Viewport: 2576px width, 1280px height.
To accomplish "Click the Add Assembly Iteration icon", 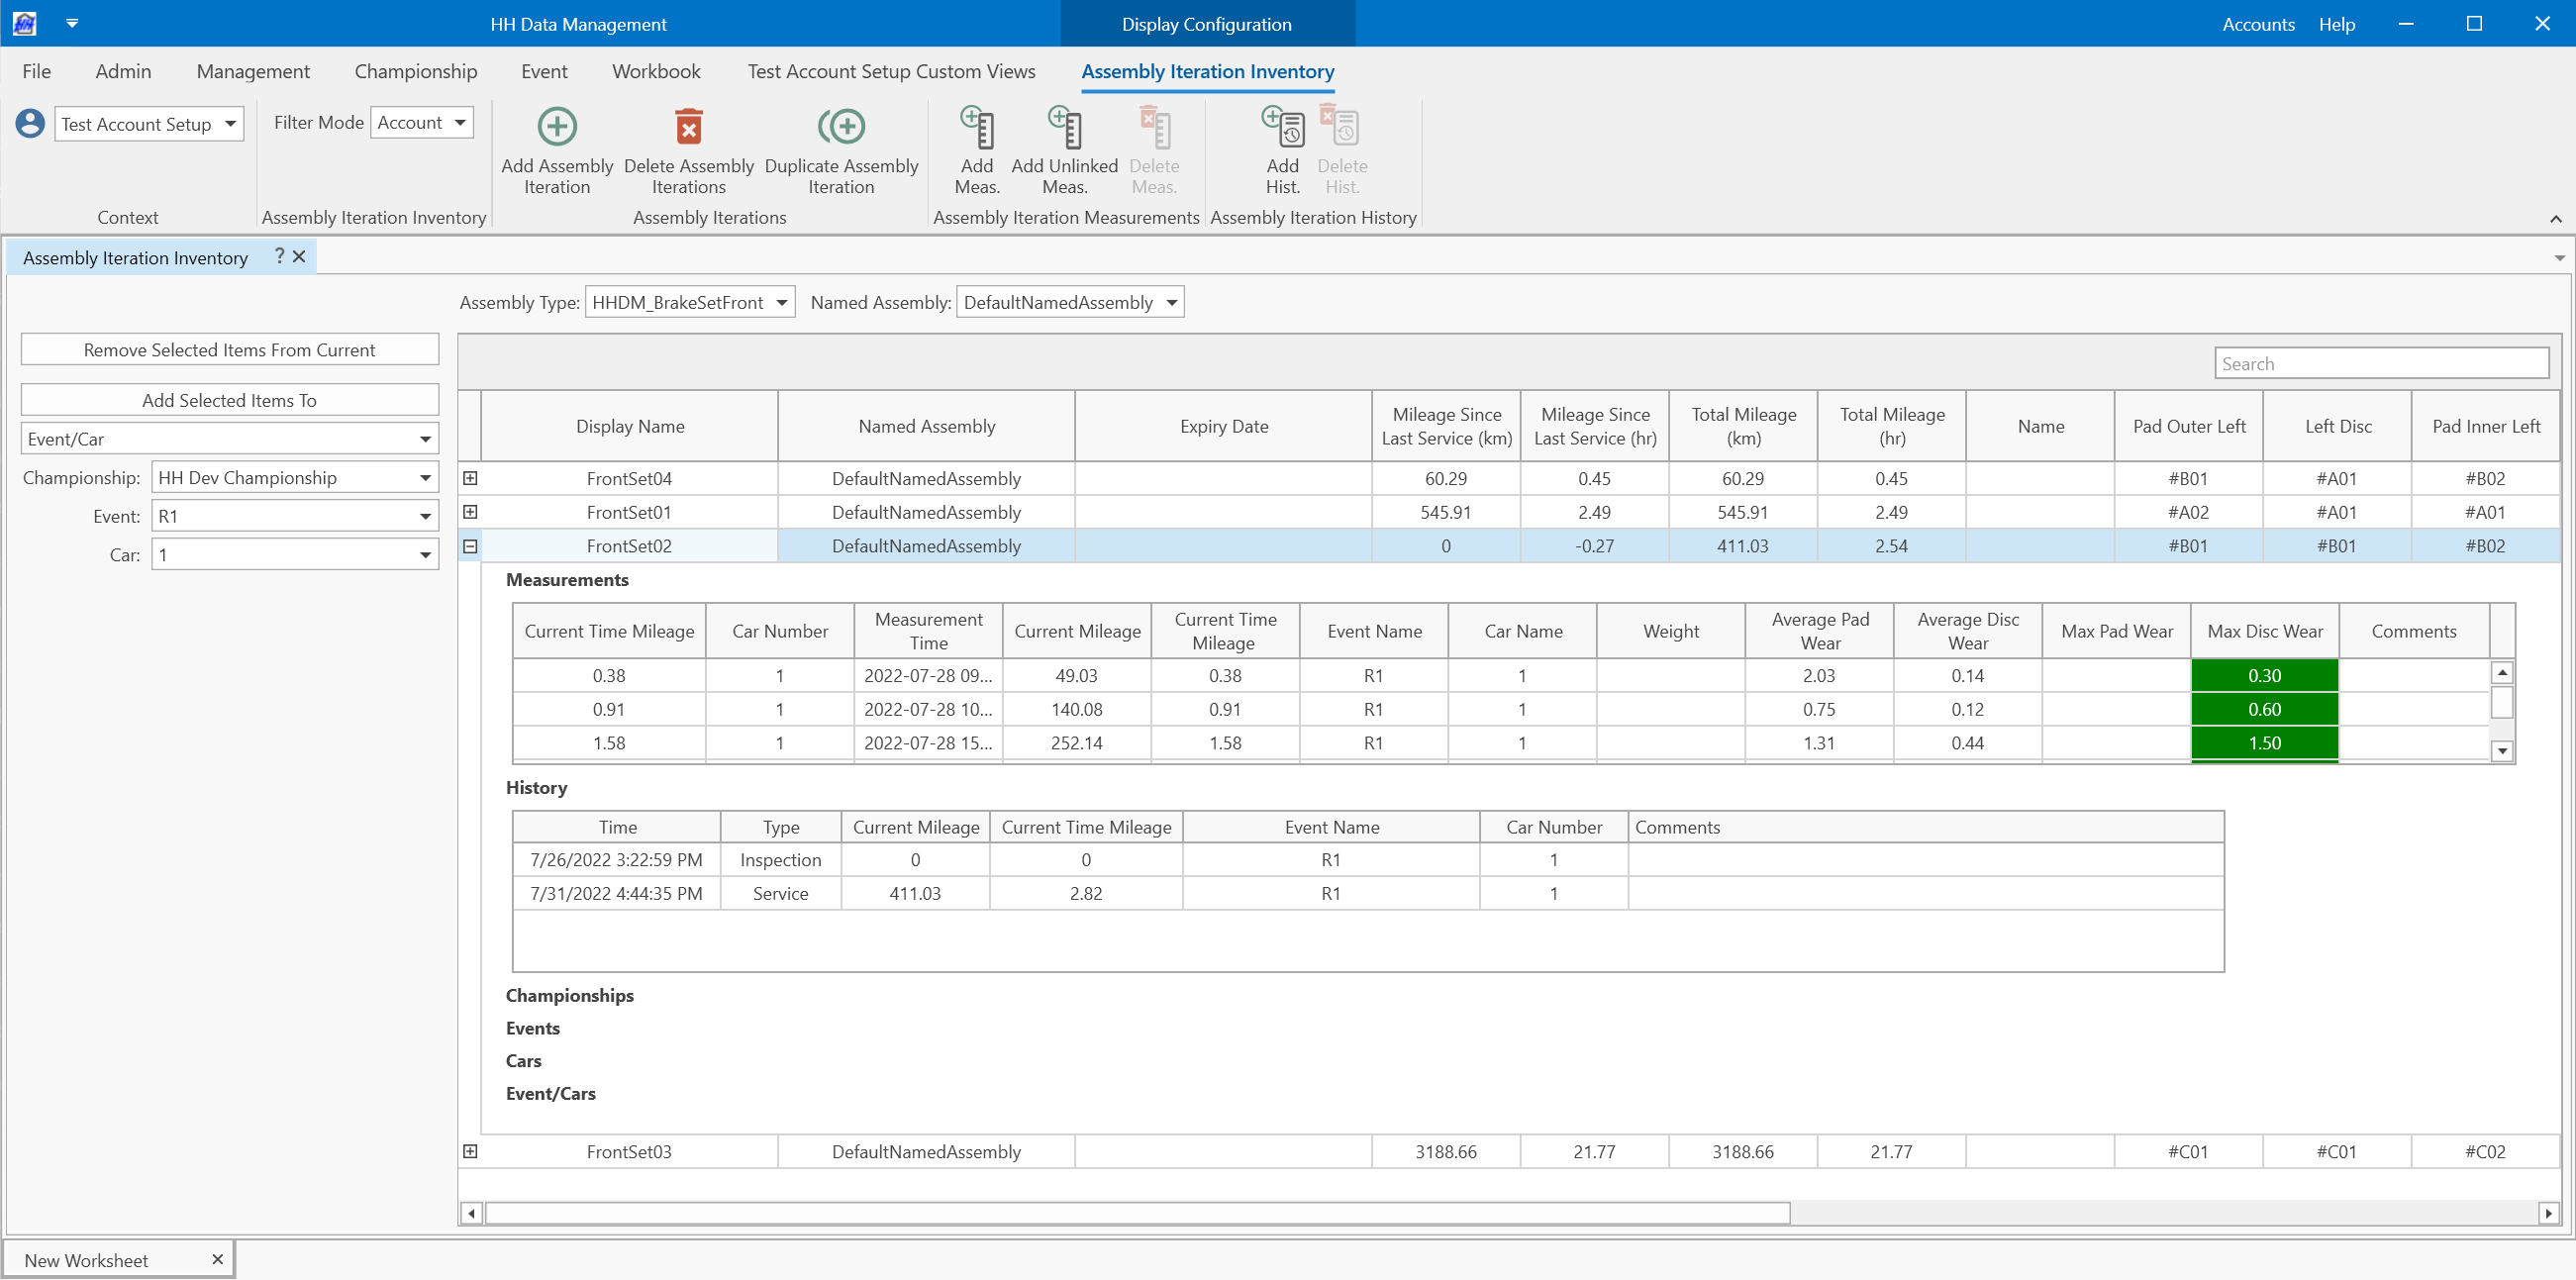I will tap(557, 127).
